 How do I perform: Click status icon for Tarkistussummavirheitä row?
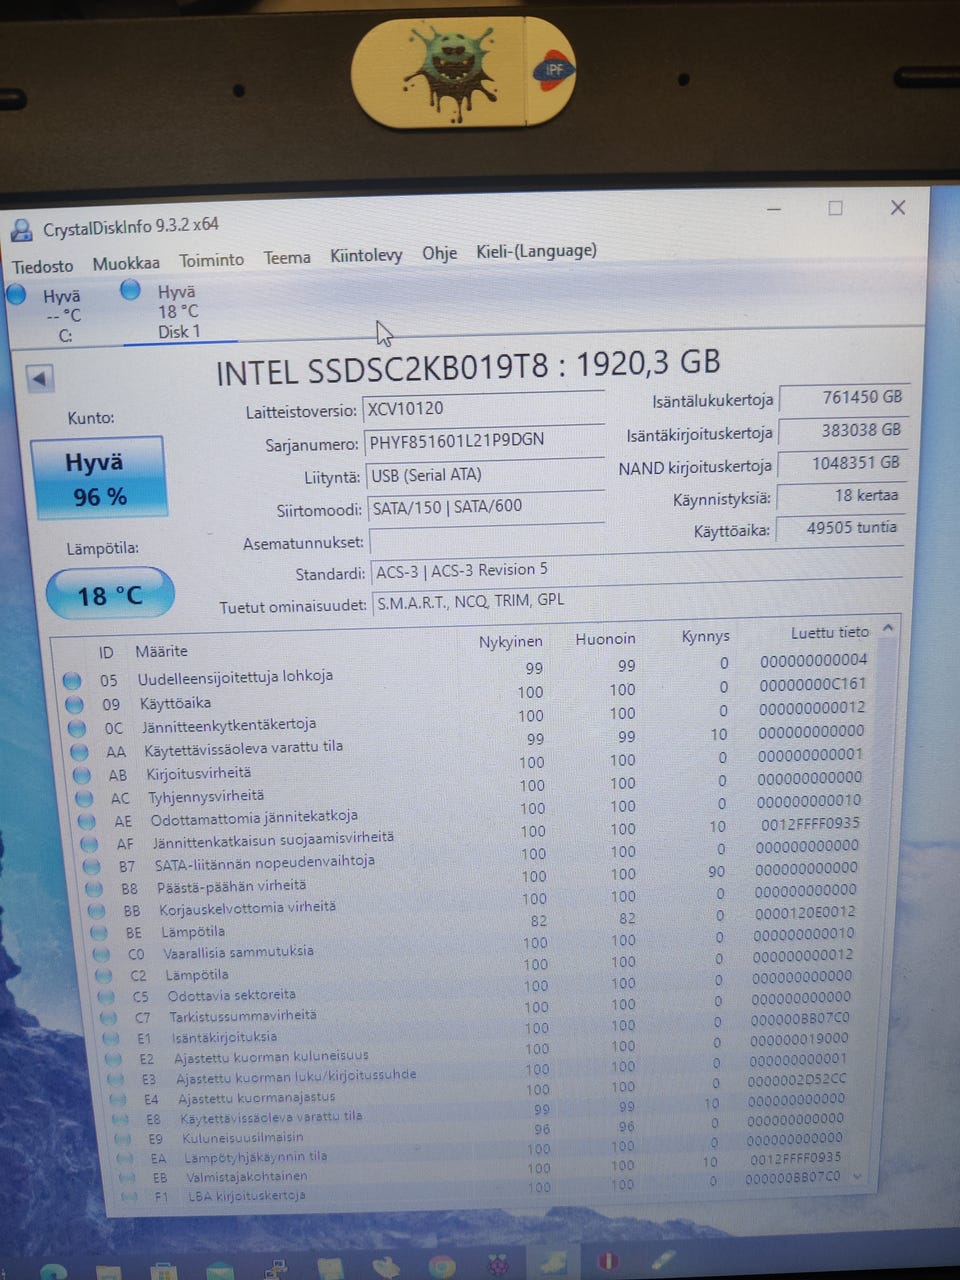point(110,1017)
